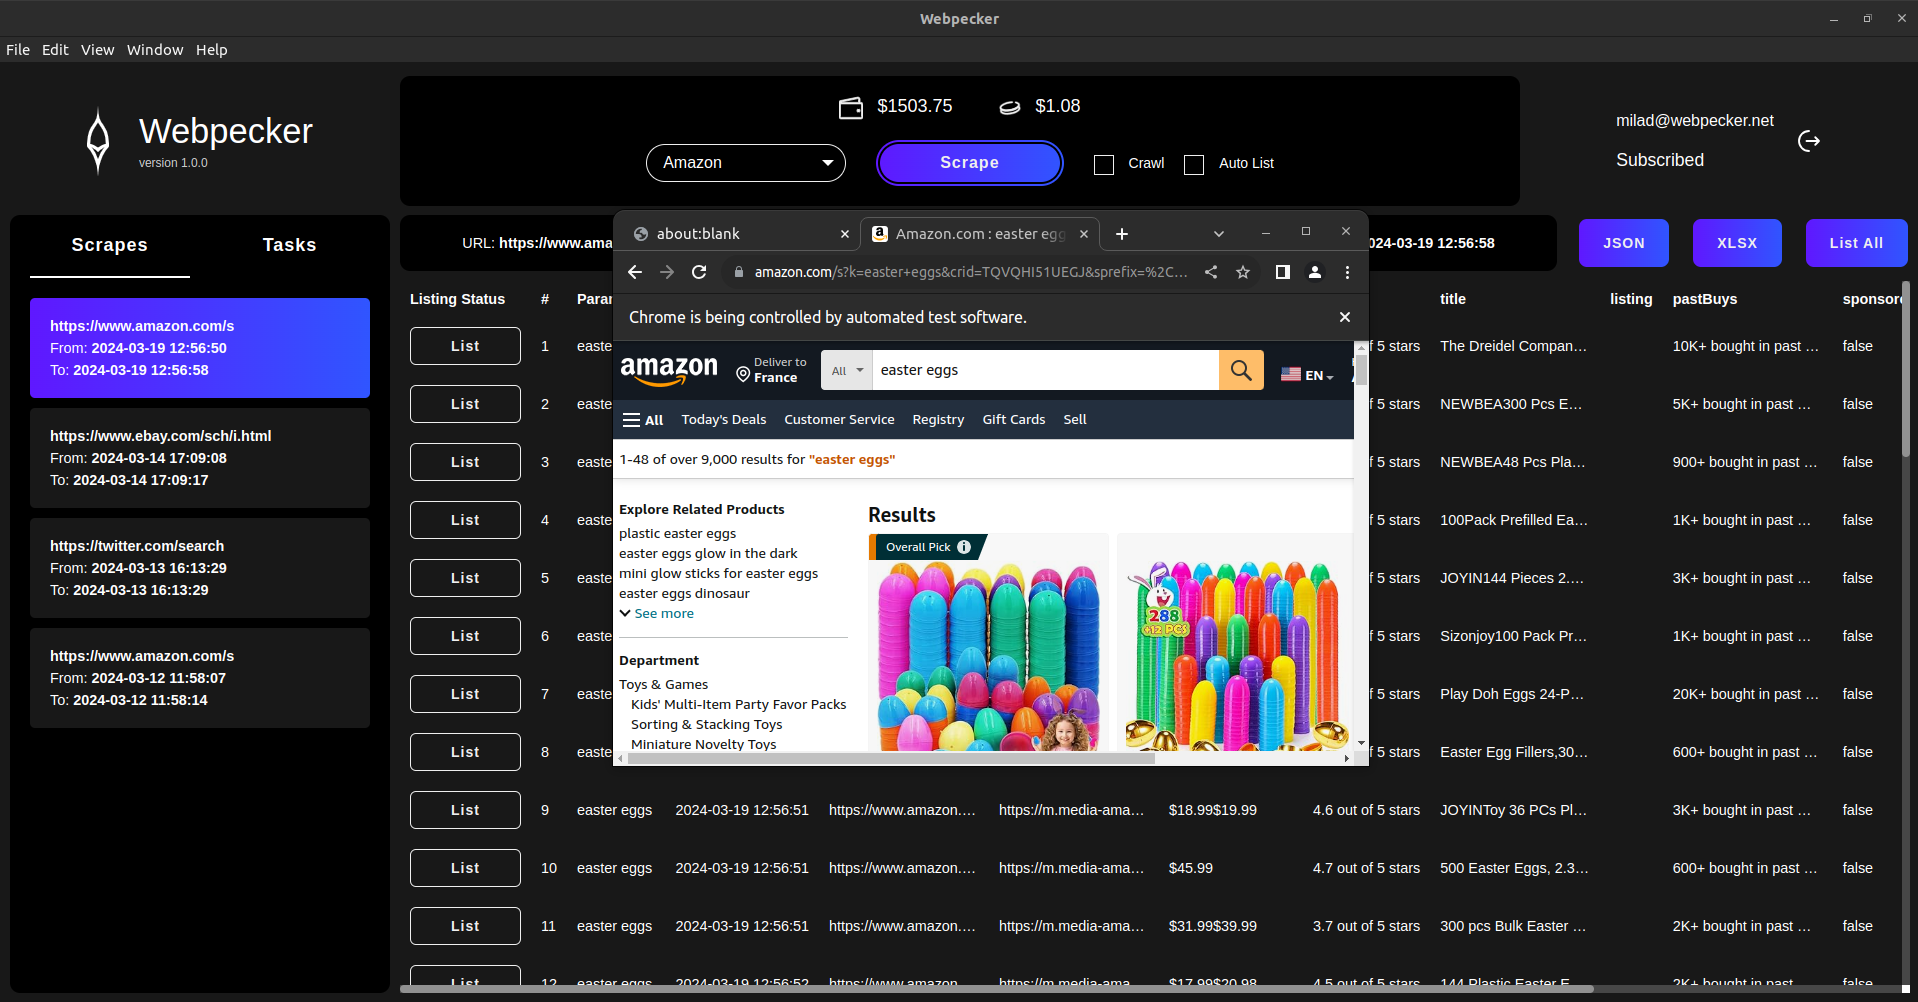Switch to the Tasks tab
Image resolution: width=1918 pixels, height=1002 pixels.
pos(289,246)
